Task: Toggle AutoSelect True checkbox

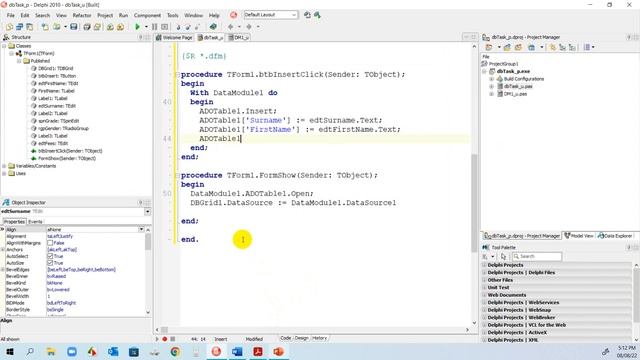Action: [x=50, y=256]
